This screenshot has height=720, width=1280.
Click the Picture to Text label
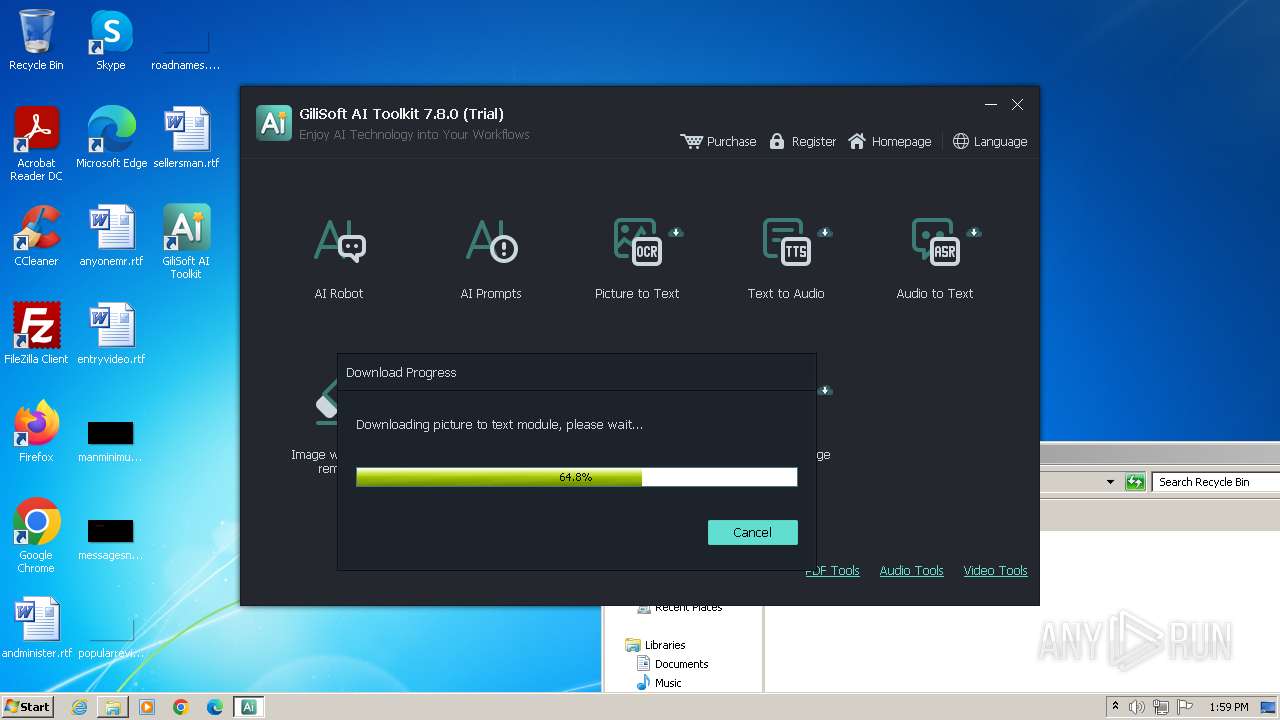coord(637,293)
